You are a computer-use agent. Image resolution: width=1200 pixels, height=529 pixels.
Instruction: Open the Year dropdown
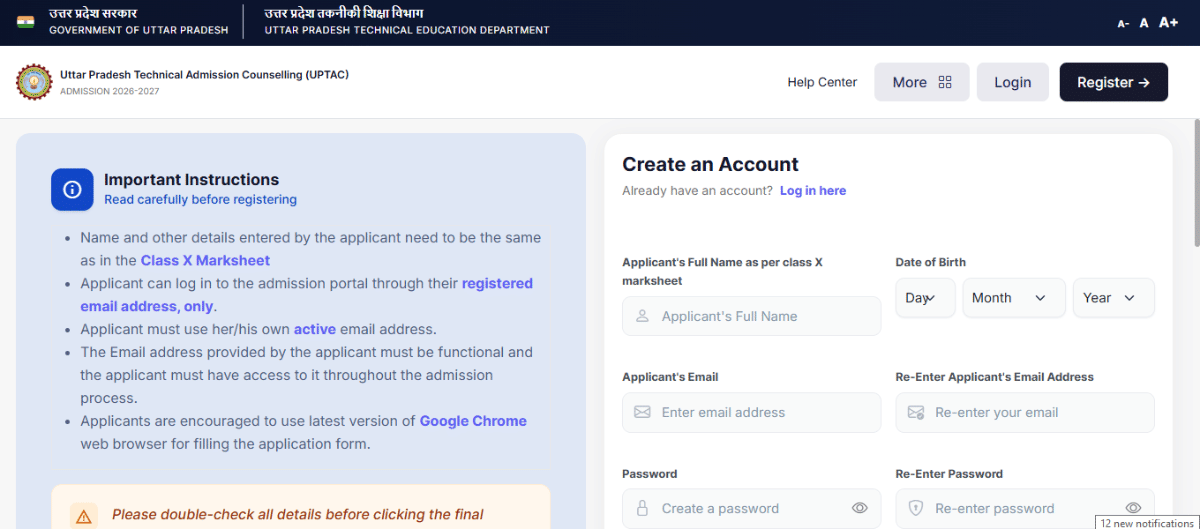pyautogui.click(x=1114, y=298)
